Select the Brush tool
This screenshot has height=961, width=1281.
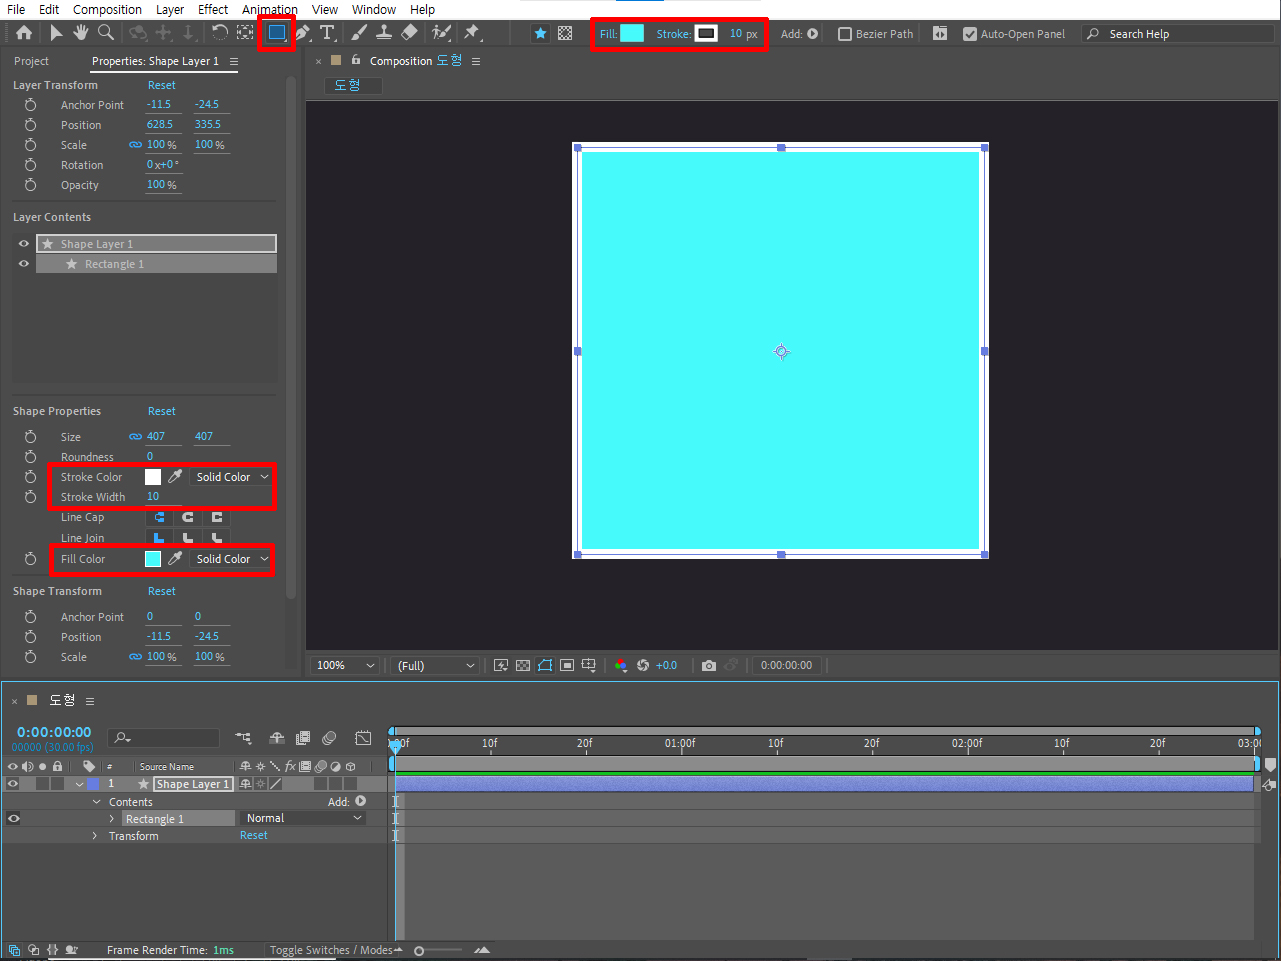(x=359, y=33)
